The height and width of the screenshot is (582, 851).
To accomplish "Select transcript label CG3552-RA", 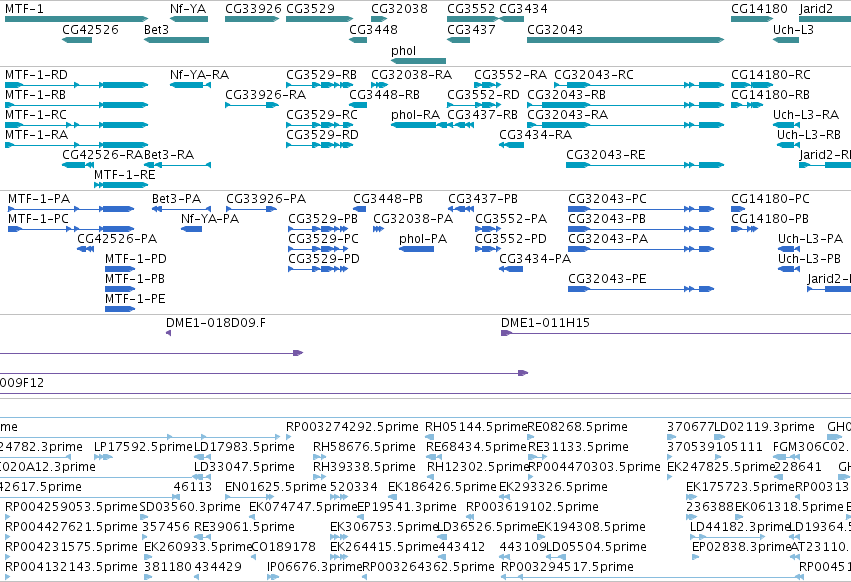I will pos(511,74).
